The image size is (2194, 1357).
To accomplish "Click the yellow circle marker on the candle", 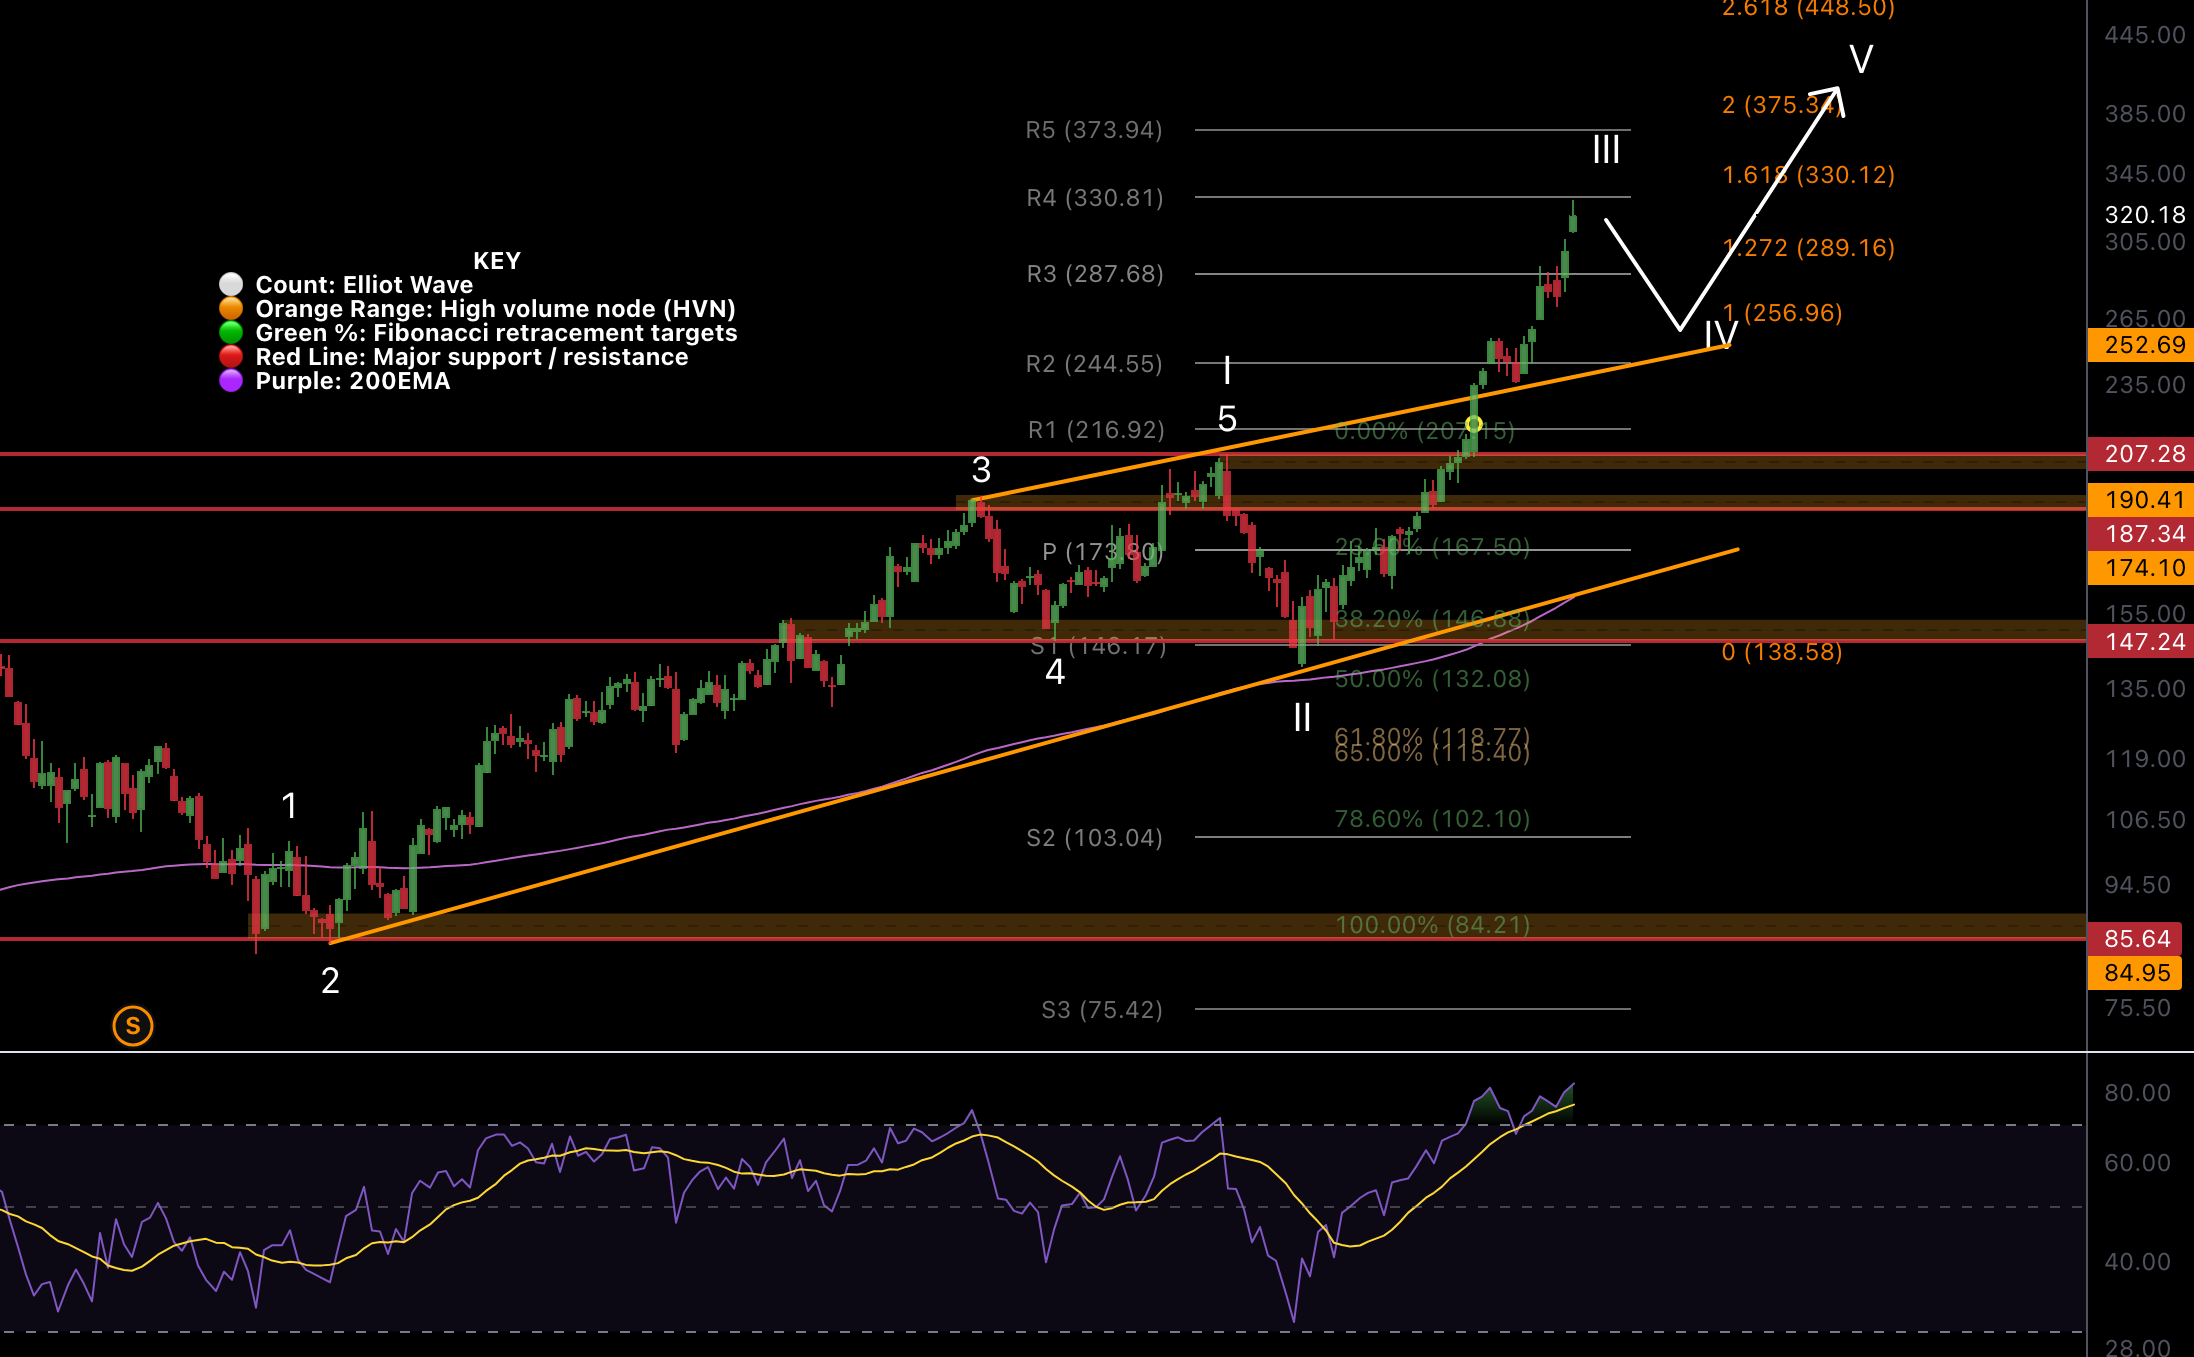I will coord(1473,424).
